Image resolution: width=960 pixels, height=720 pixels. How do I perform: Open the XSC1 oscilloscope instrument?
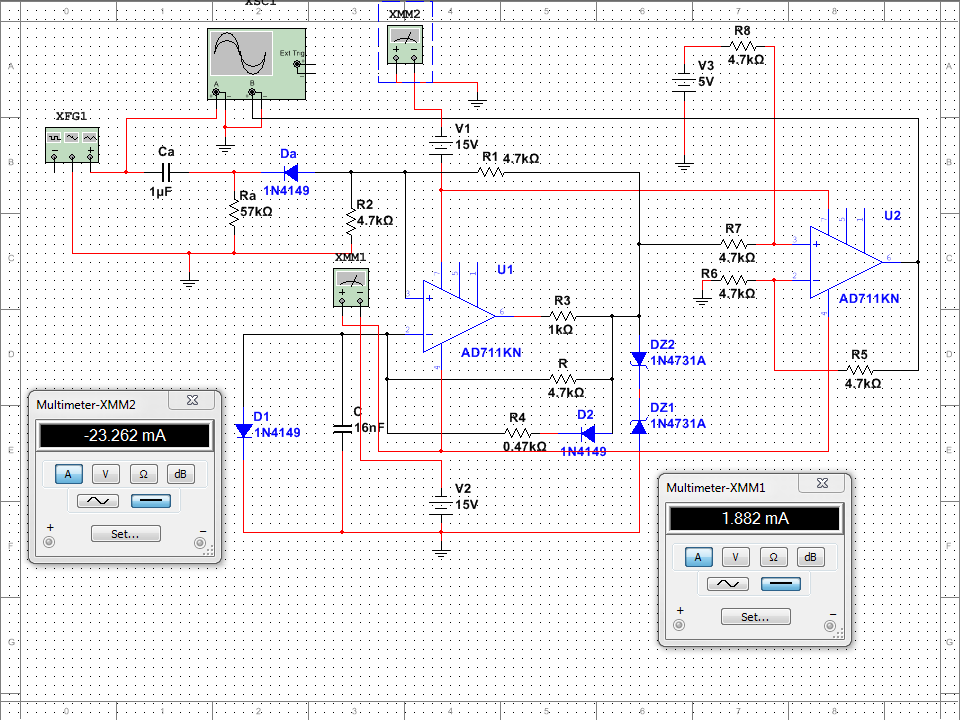[x=254, y=64]
